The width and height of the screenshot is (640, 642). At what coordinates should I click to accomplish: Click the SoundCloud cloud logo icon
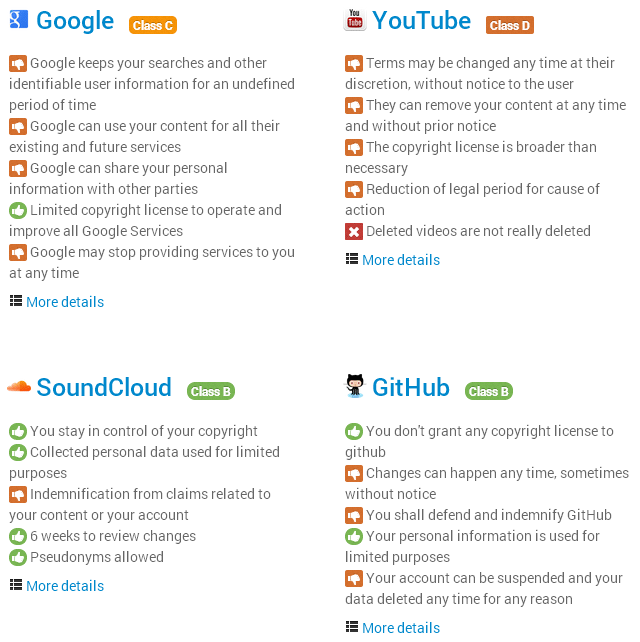(x=18, y=387)
